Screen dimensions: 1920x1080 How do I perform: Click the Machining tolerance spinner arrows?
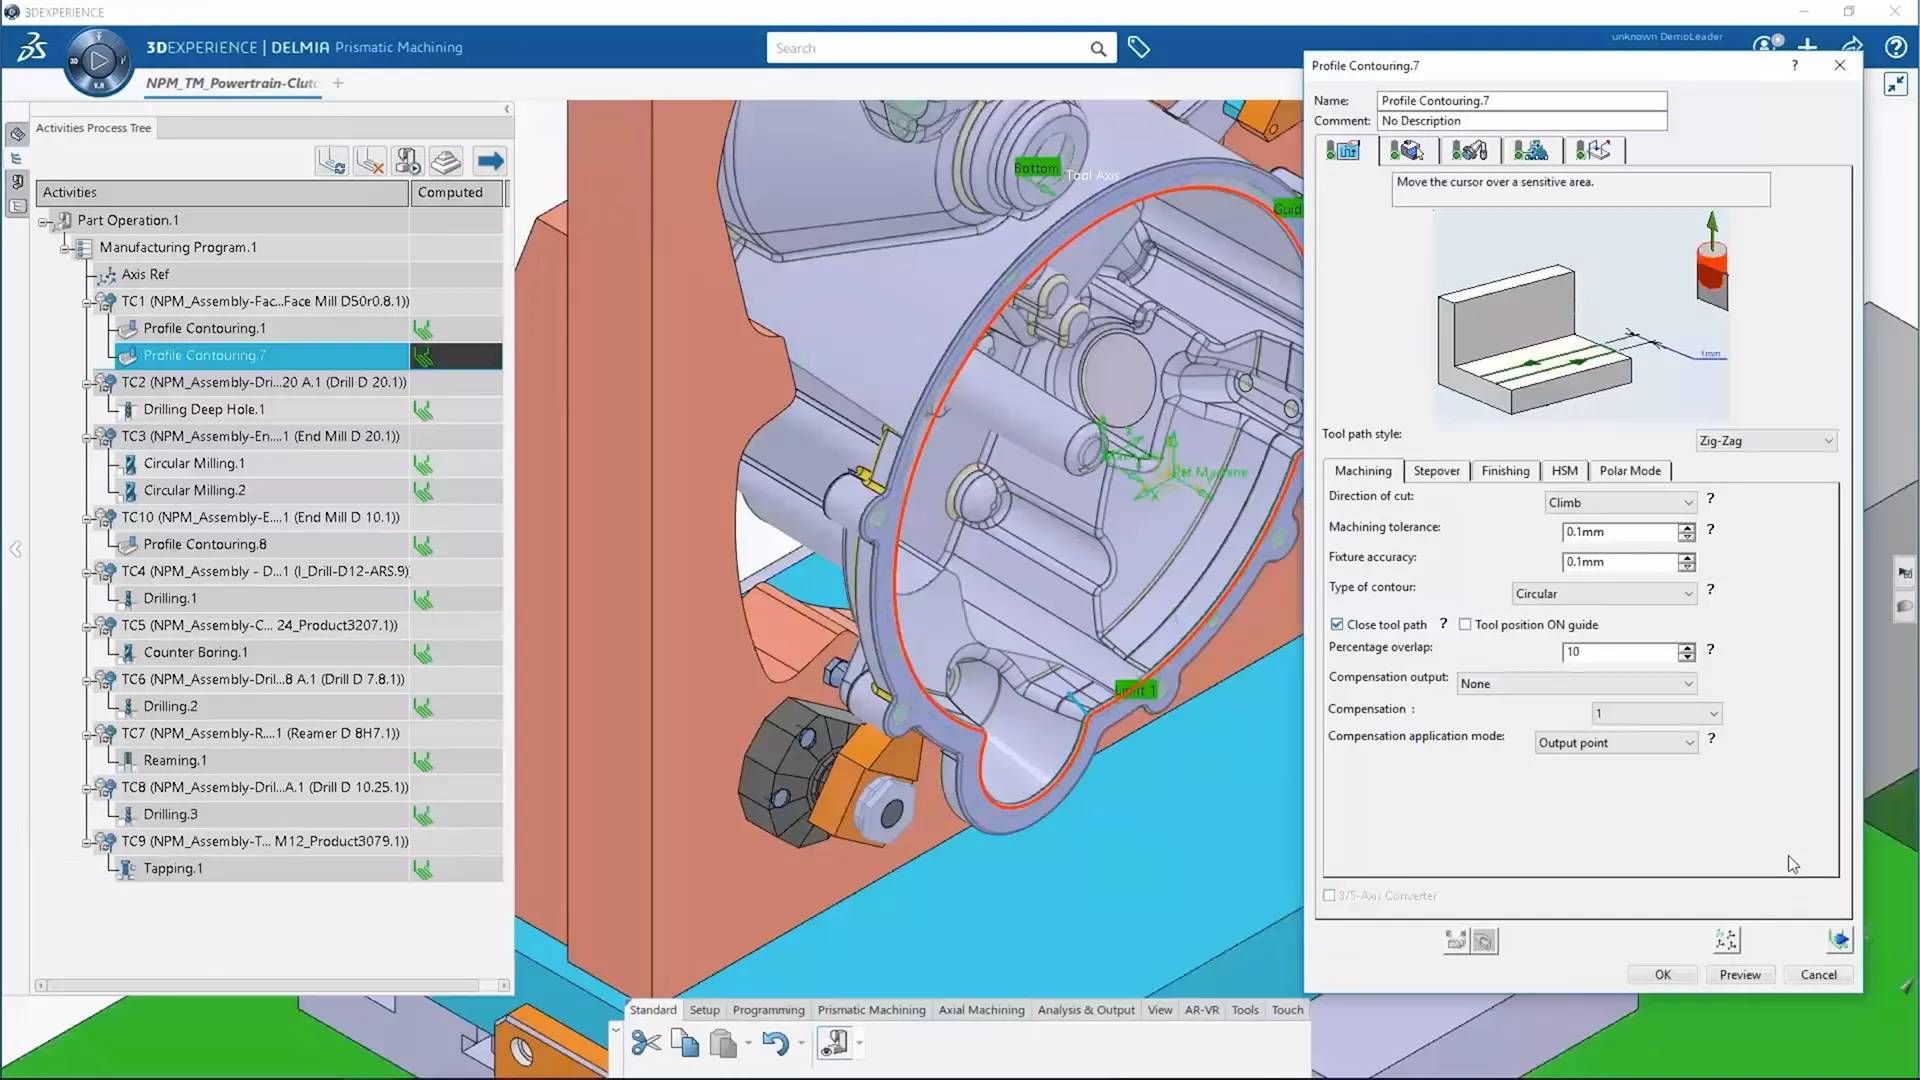pos(1687,533)
